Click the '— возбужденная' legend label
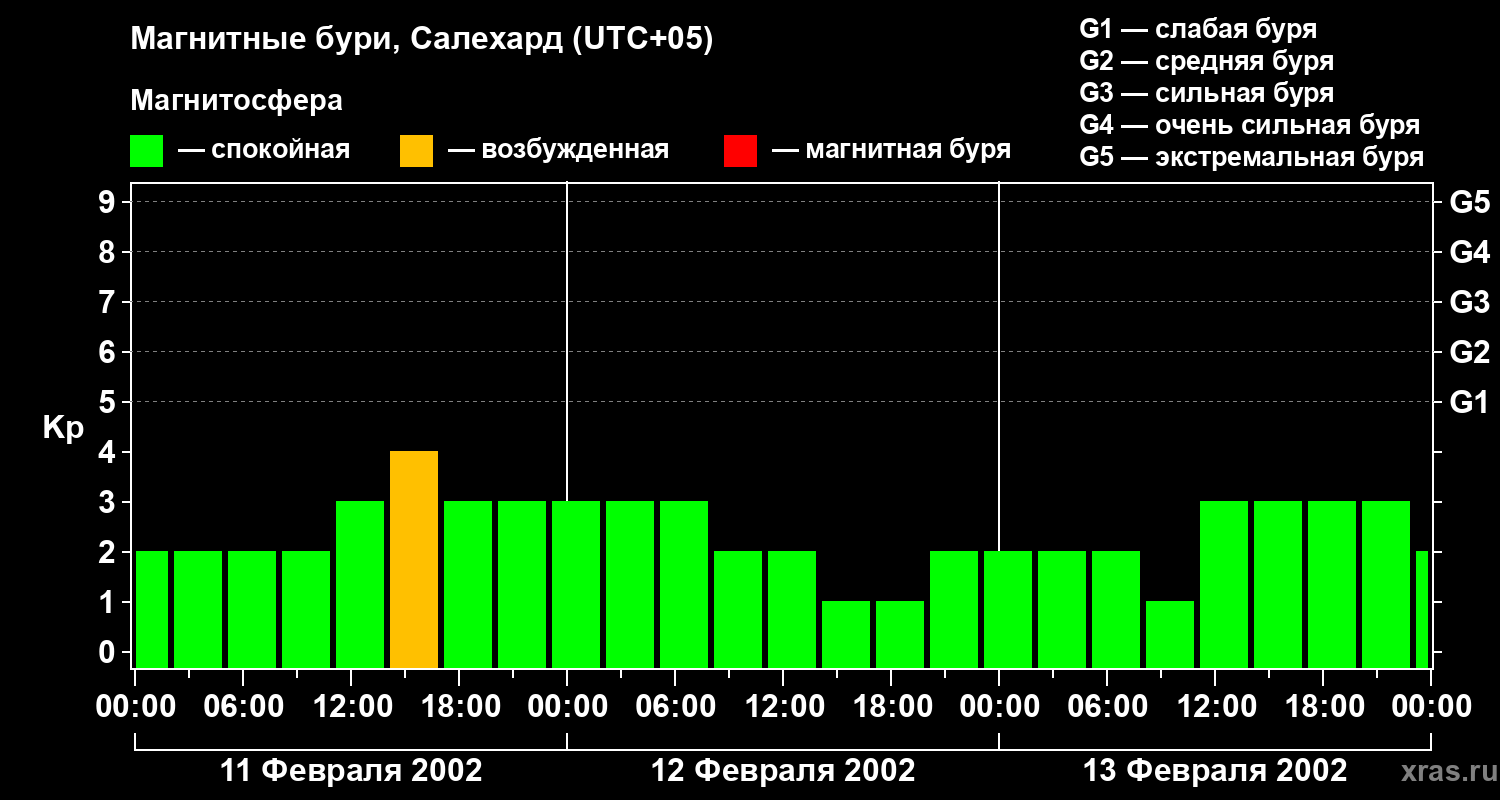The height and width of the screenshot is (800, 1500). click(x=558, y=150)
